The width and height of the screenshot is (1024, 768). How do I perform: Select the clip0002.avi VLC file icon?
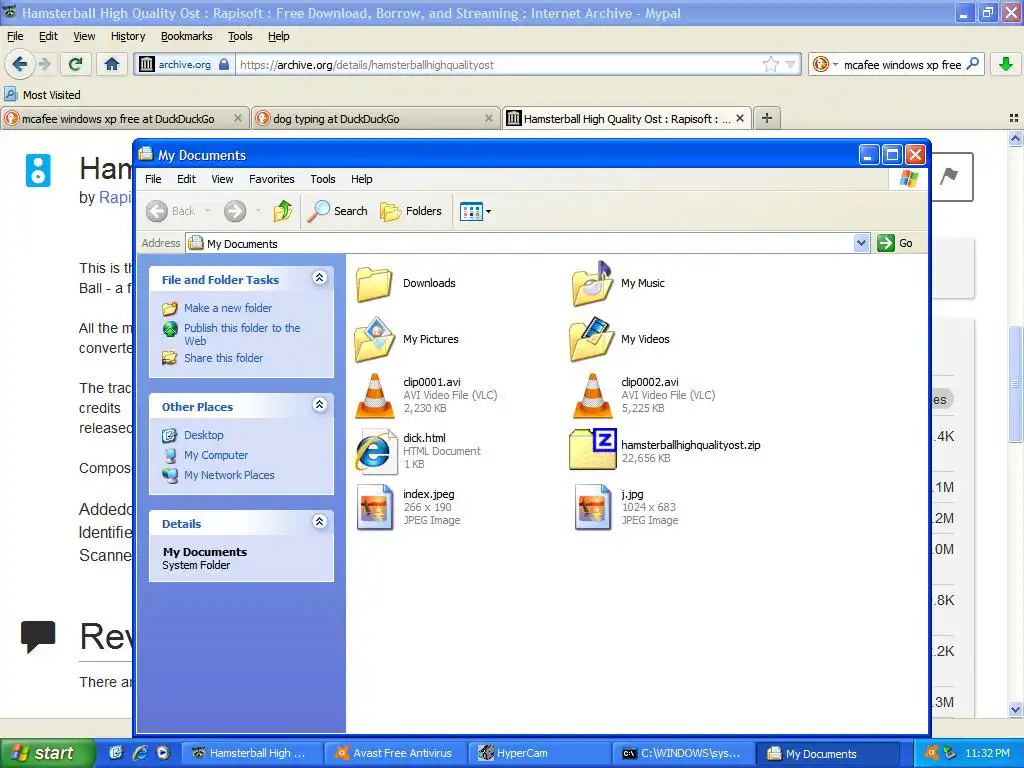(x=592, y=396)
